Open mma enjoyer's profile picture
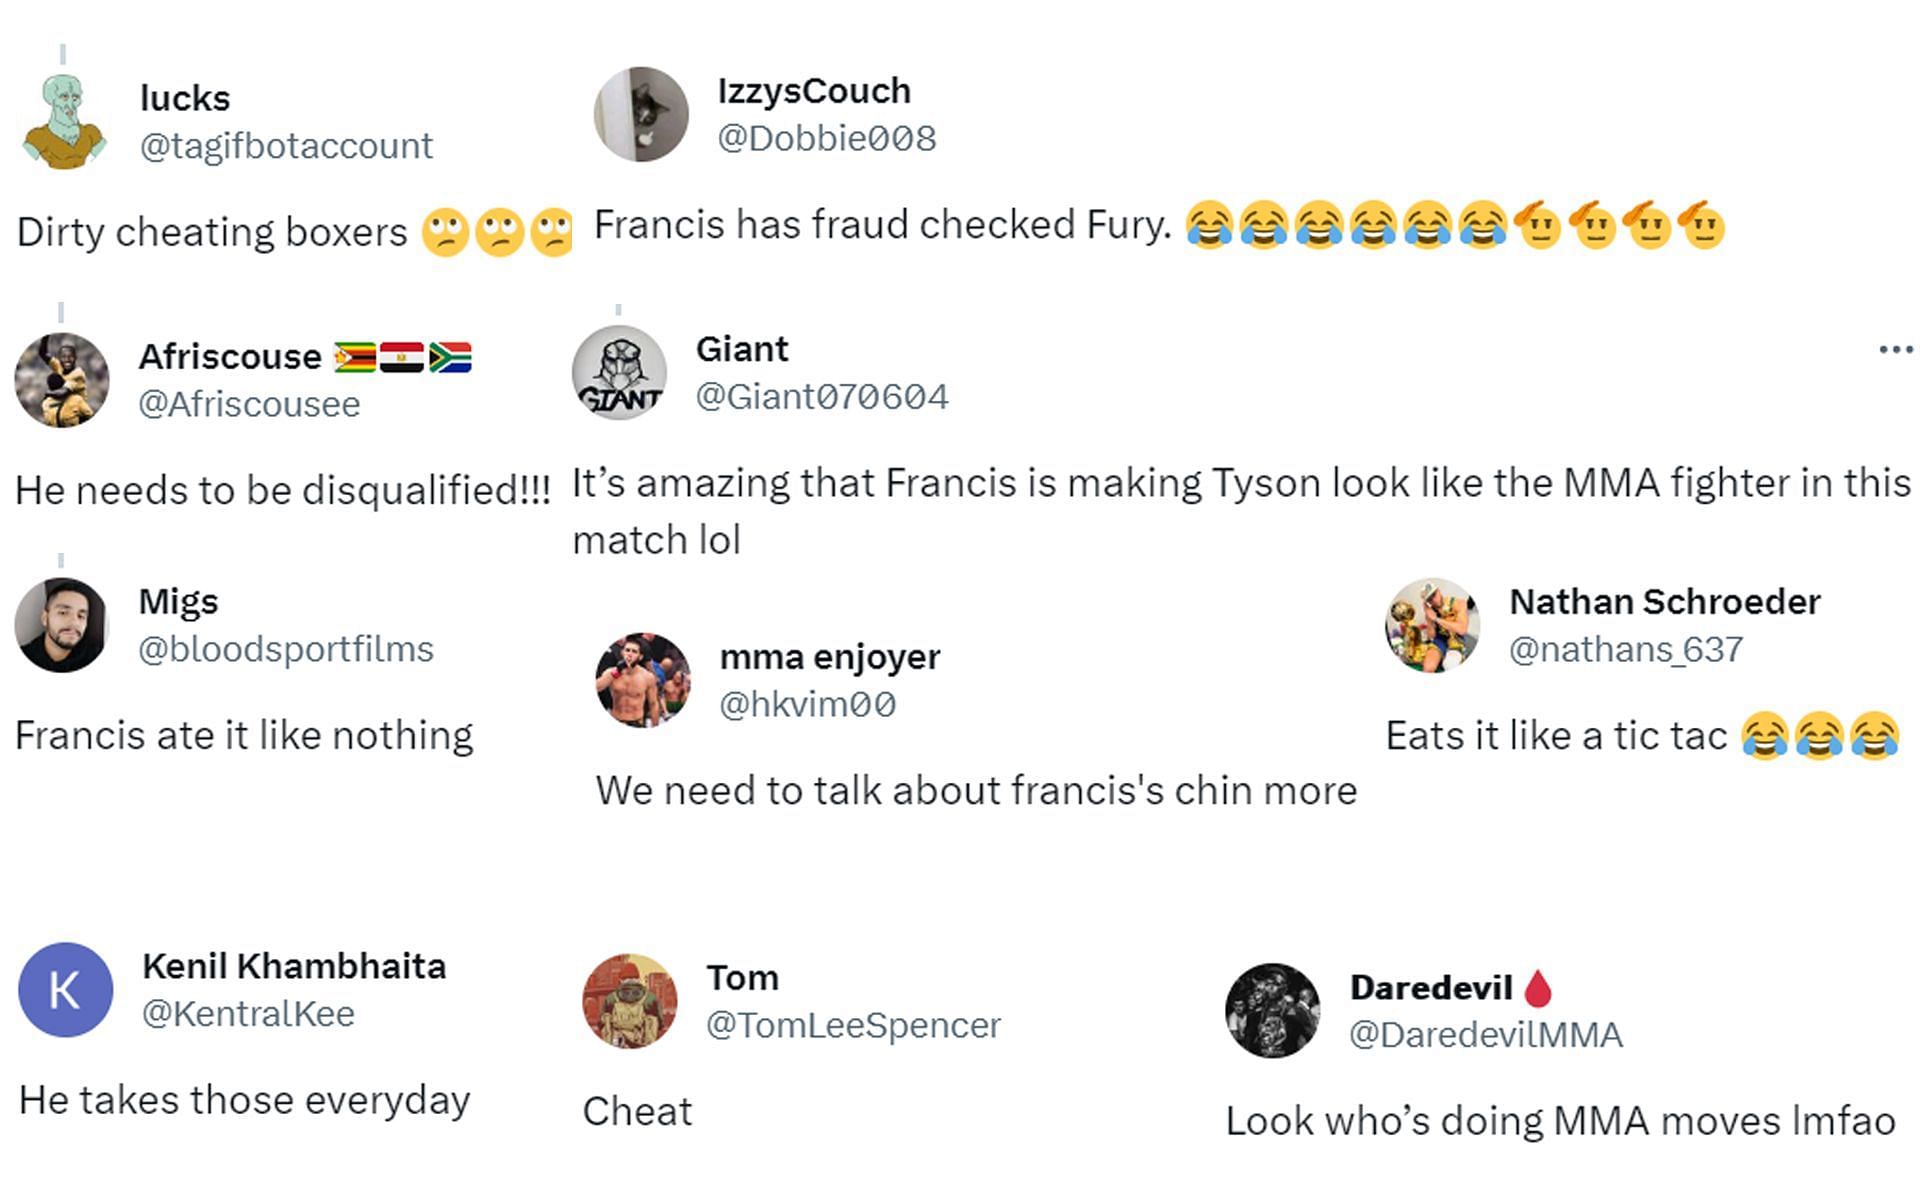The image size is (1920, 1200). point(643,680)
